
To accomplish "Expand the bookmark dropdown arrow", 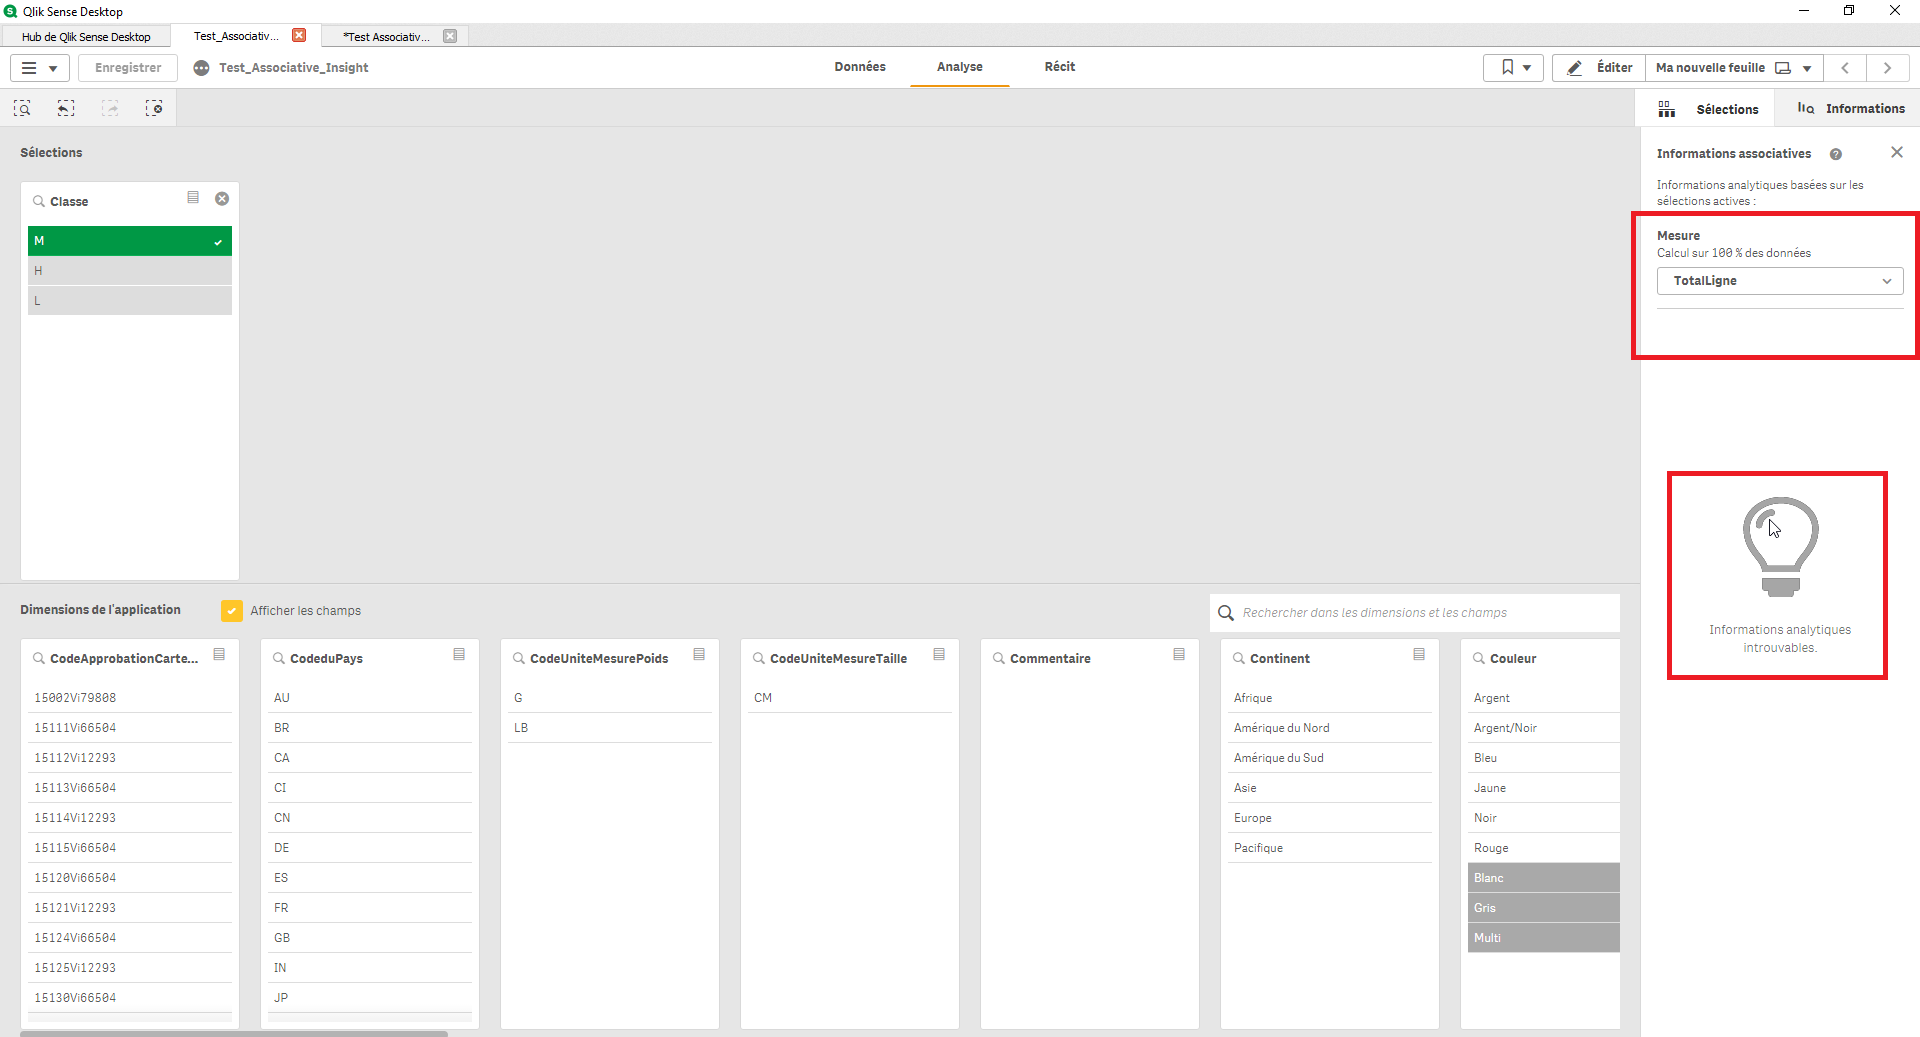I will pyautogui.click(x=1527, y=67).
